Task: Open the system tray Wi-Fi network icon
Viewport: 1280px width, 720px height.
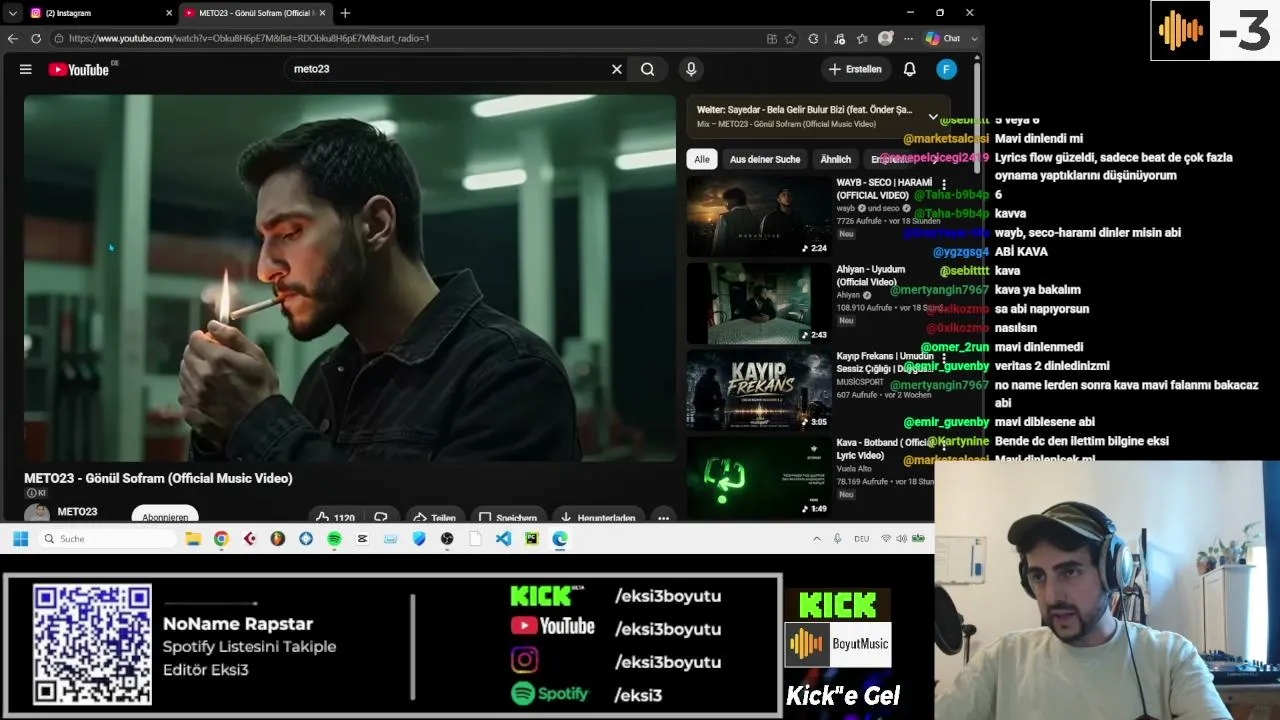Action: [886, 539]
